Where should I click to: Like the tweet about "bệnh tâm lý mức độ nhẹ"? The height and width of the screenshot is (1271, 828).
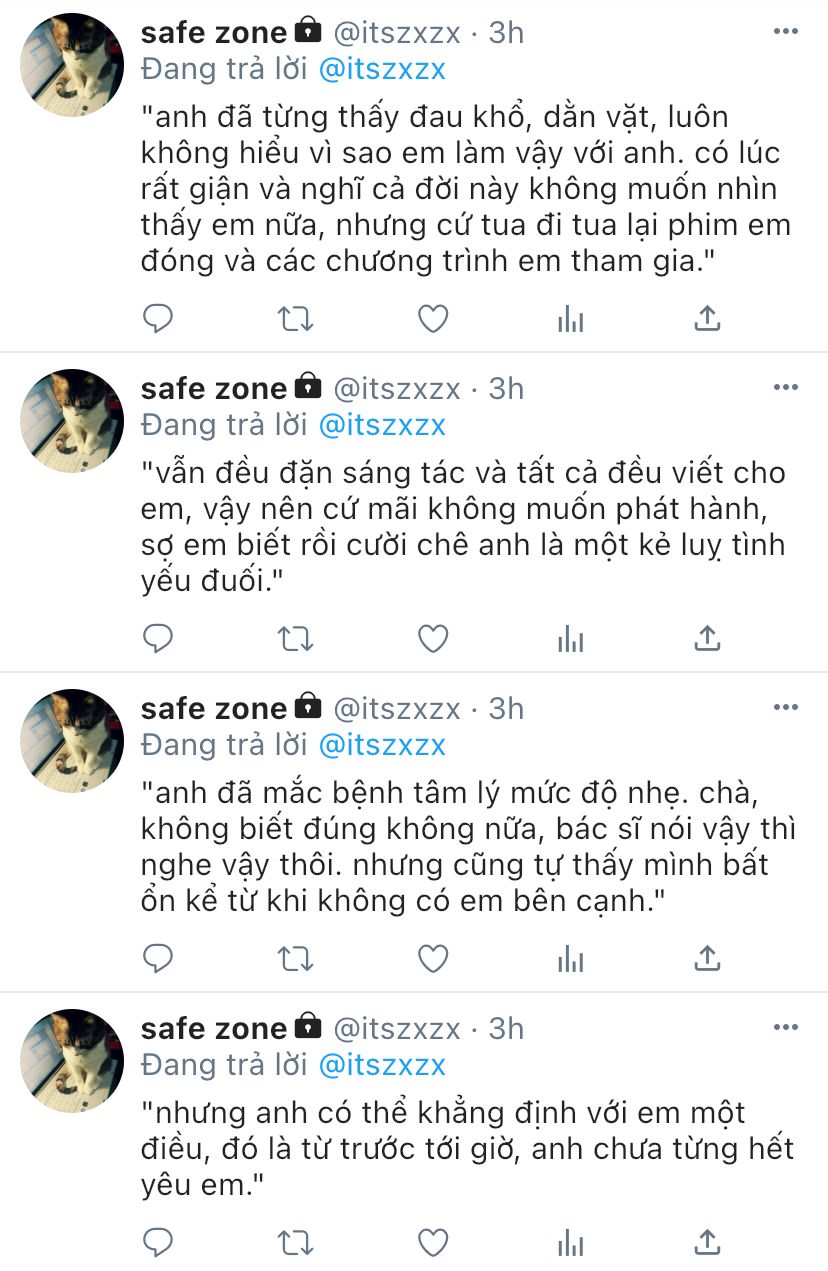[x=432, y=958]
